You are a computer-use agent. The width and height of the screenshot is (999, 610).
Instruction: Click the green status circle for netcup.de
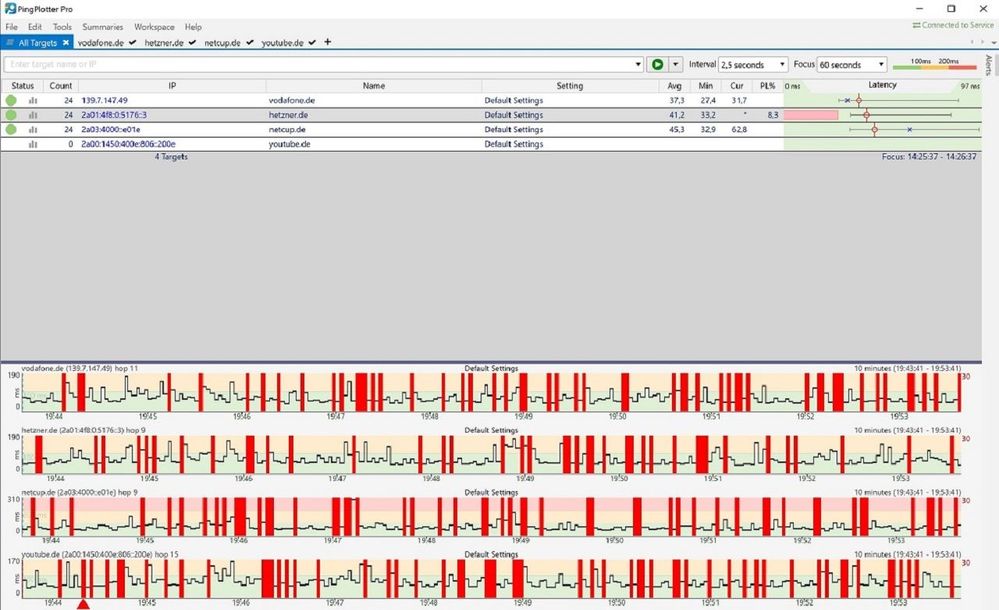pyautogui.click(x=11, y=129)
